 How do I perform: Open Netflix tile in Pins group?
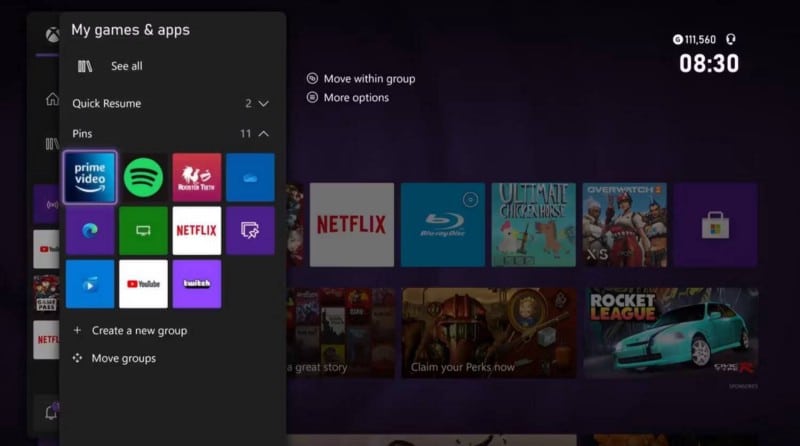point(196,231)
